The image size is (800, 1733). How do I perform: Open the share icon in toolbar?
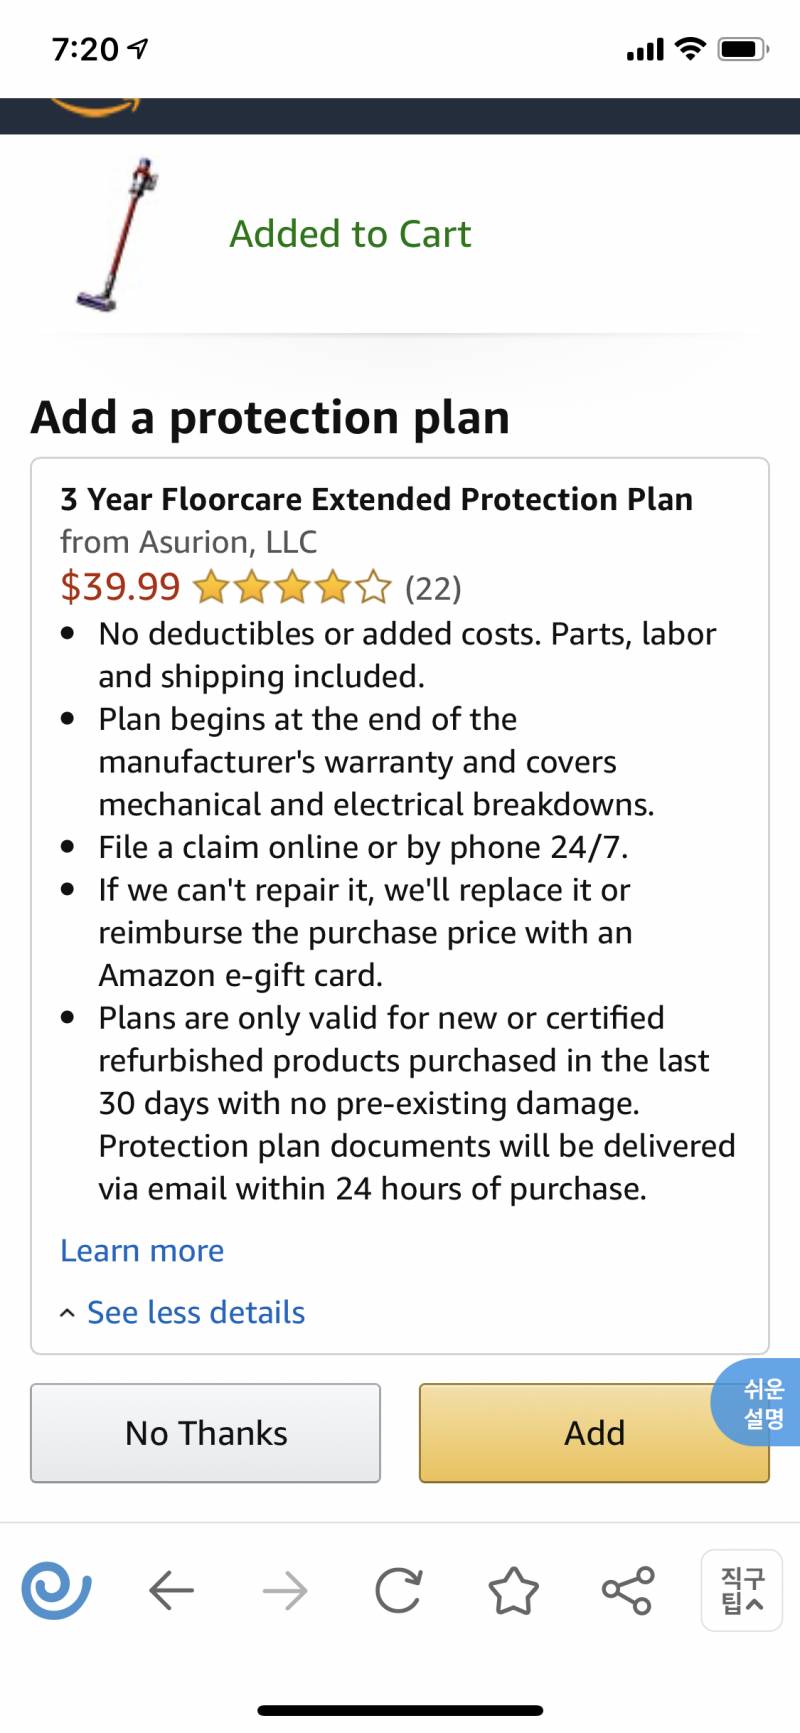[x=628, y=1590]
